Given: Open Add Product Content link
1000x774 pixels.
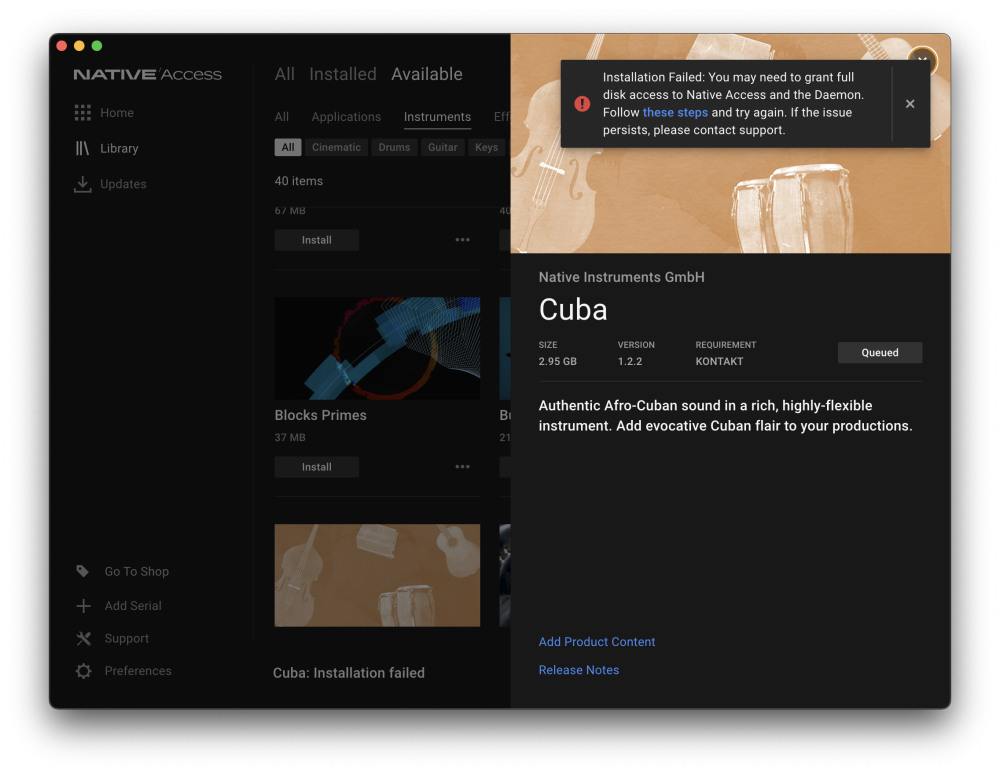Looking at the screenshot, I should (597, 642).
